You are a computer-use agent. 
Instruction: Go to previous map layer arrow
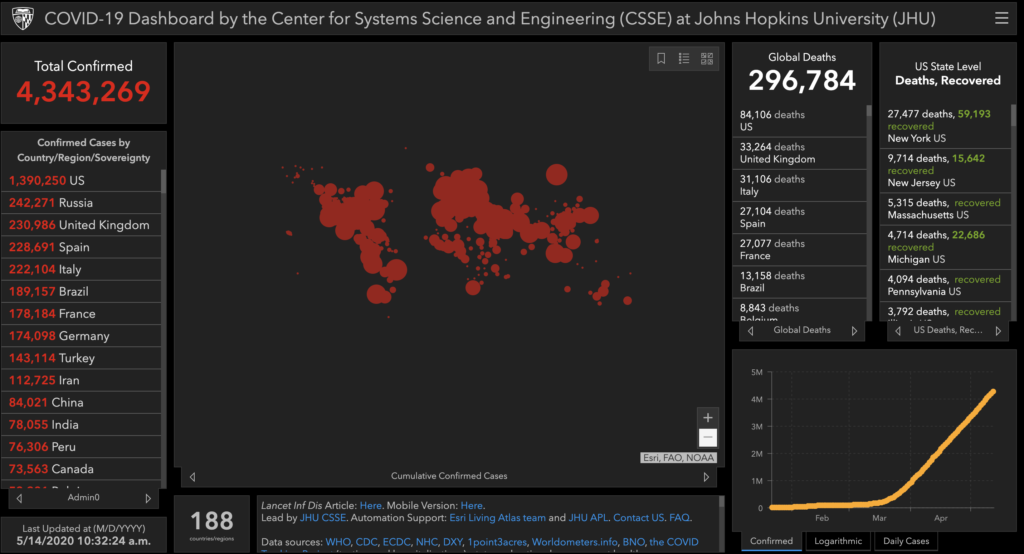coord(192,477)
